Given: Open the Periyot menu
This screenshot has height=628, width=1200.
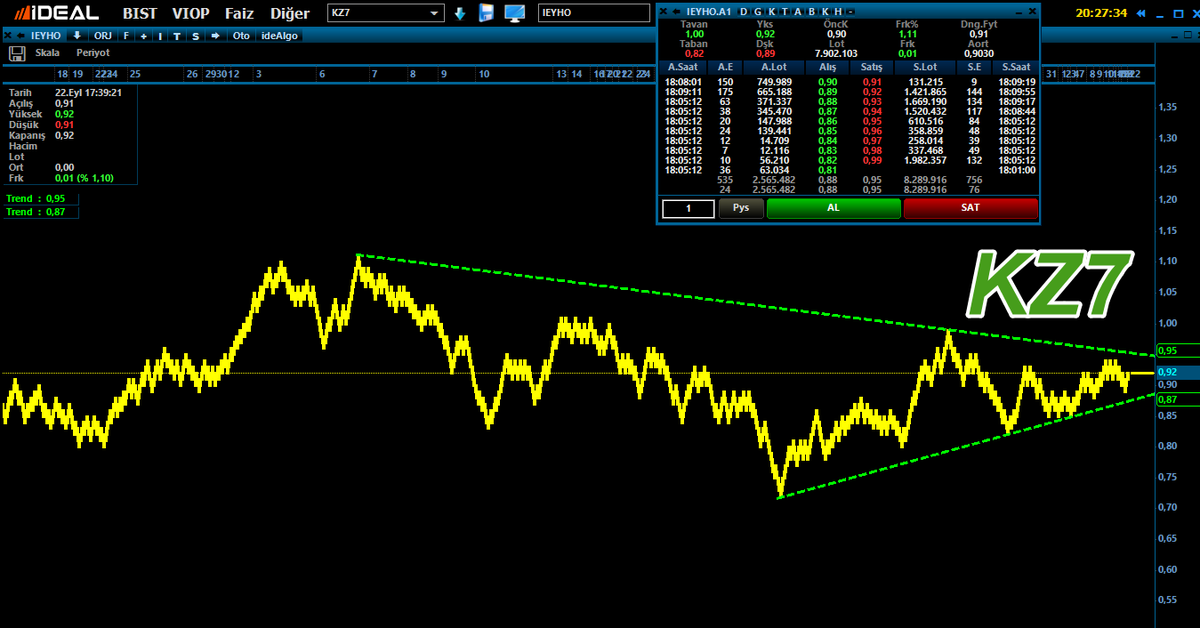Looking at the screenshot, I should (x=93, y=52).
